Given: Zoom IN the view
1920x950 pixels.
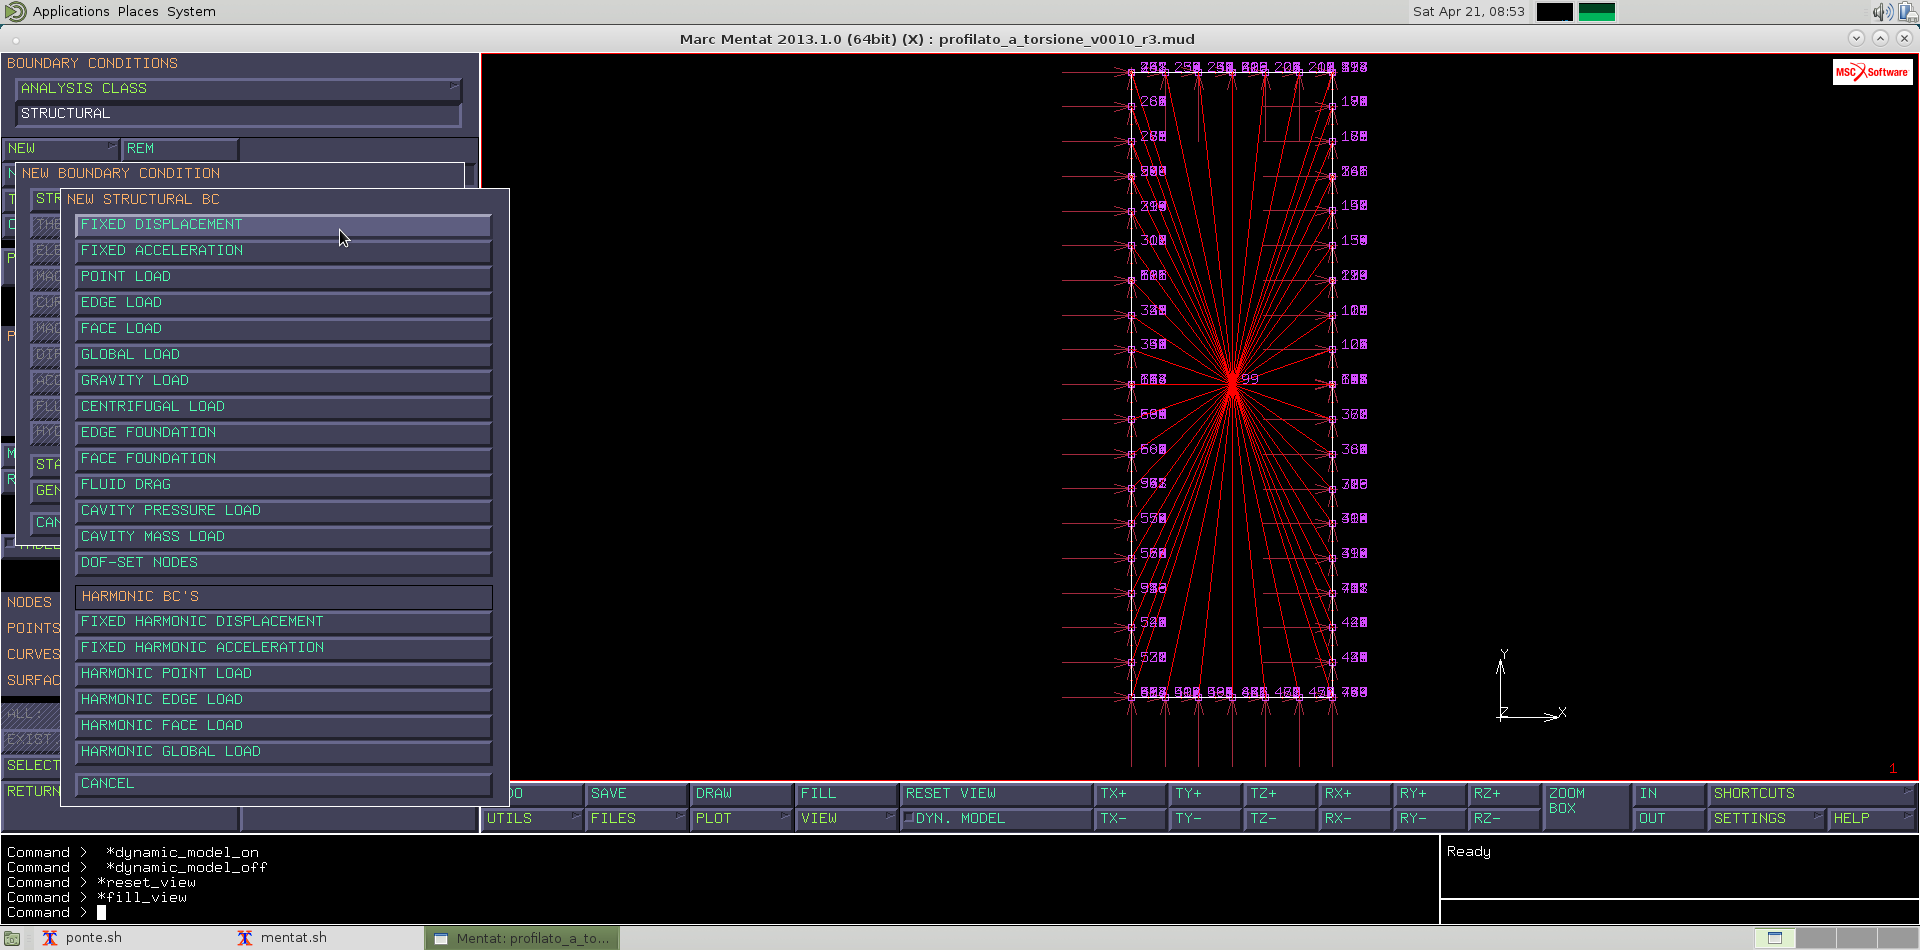Looking at the screenshot, I should (1670, 794).
